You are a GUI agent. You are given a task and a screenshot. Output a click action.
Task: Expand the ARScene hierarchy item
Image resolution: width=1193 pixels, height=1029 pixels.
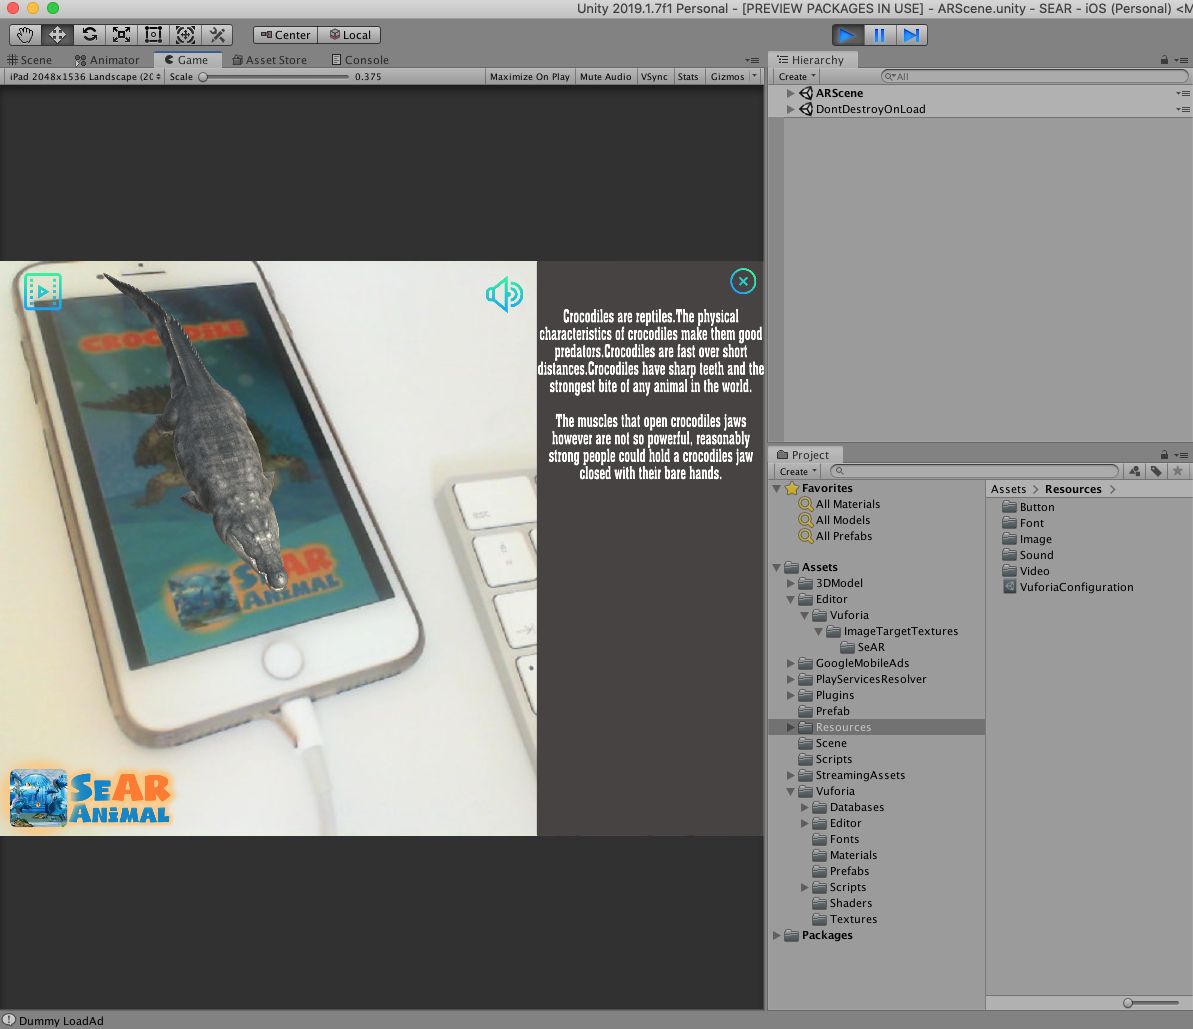(791, 93)
